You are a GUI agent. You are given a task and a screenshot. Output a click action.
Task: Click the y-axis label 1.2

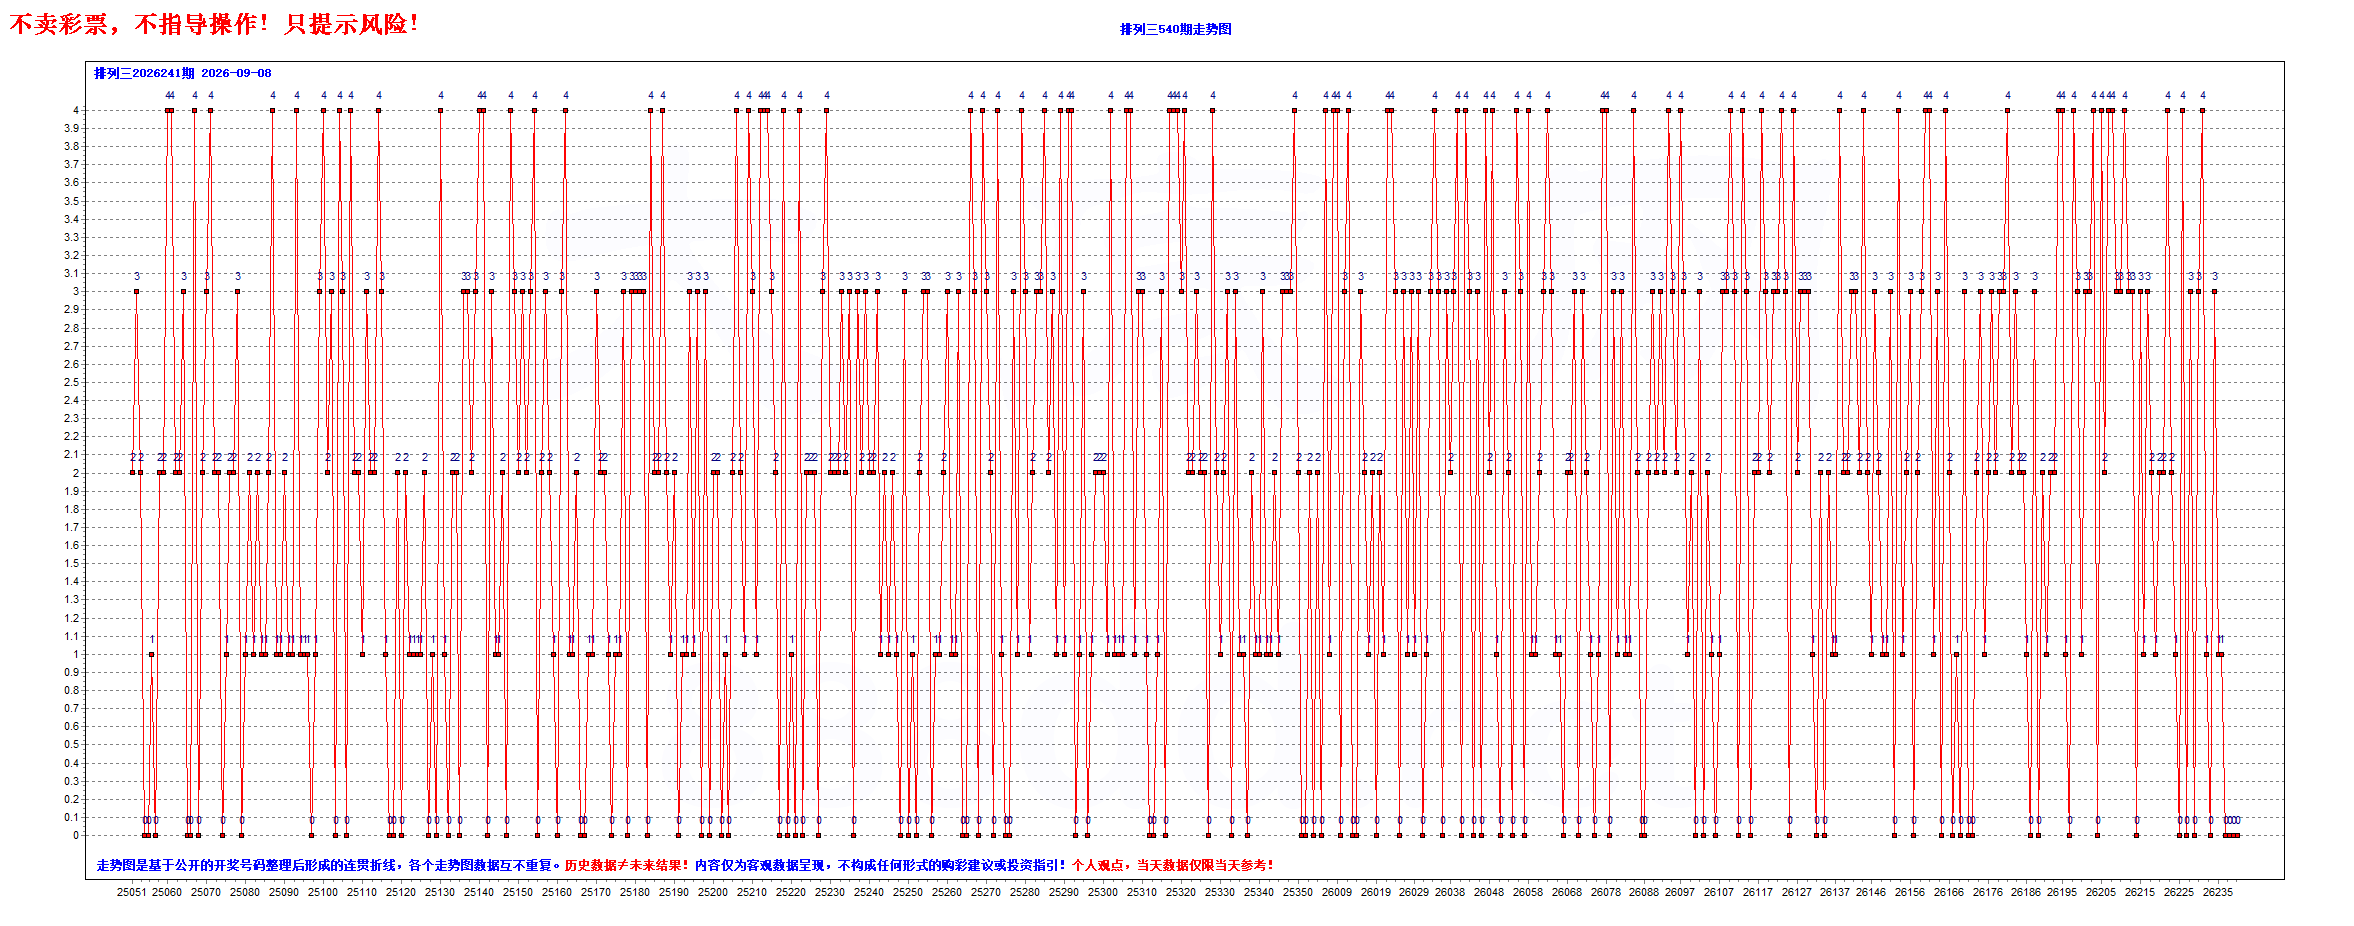[x=72, y=618]
